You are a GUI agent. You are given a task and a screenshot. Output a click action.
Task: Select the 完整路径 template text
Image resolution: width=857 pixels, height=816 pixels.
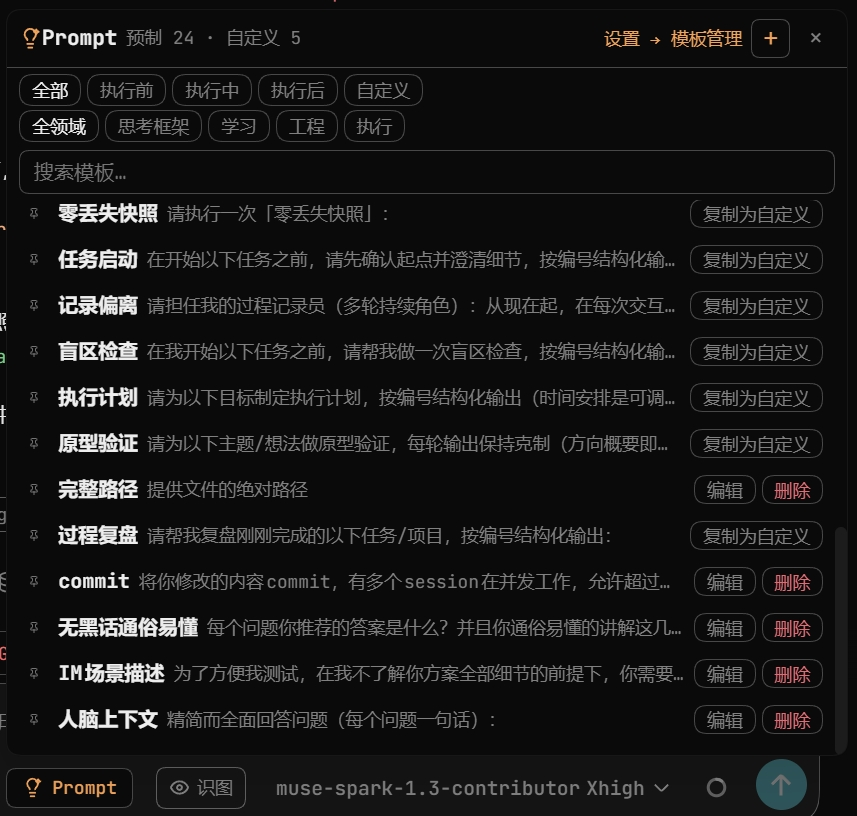point(183,490)
